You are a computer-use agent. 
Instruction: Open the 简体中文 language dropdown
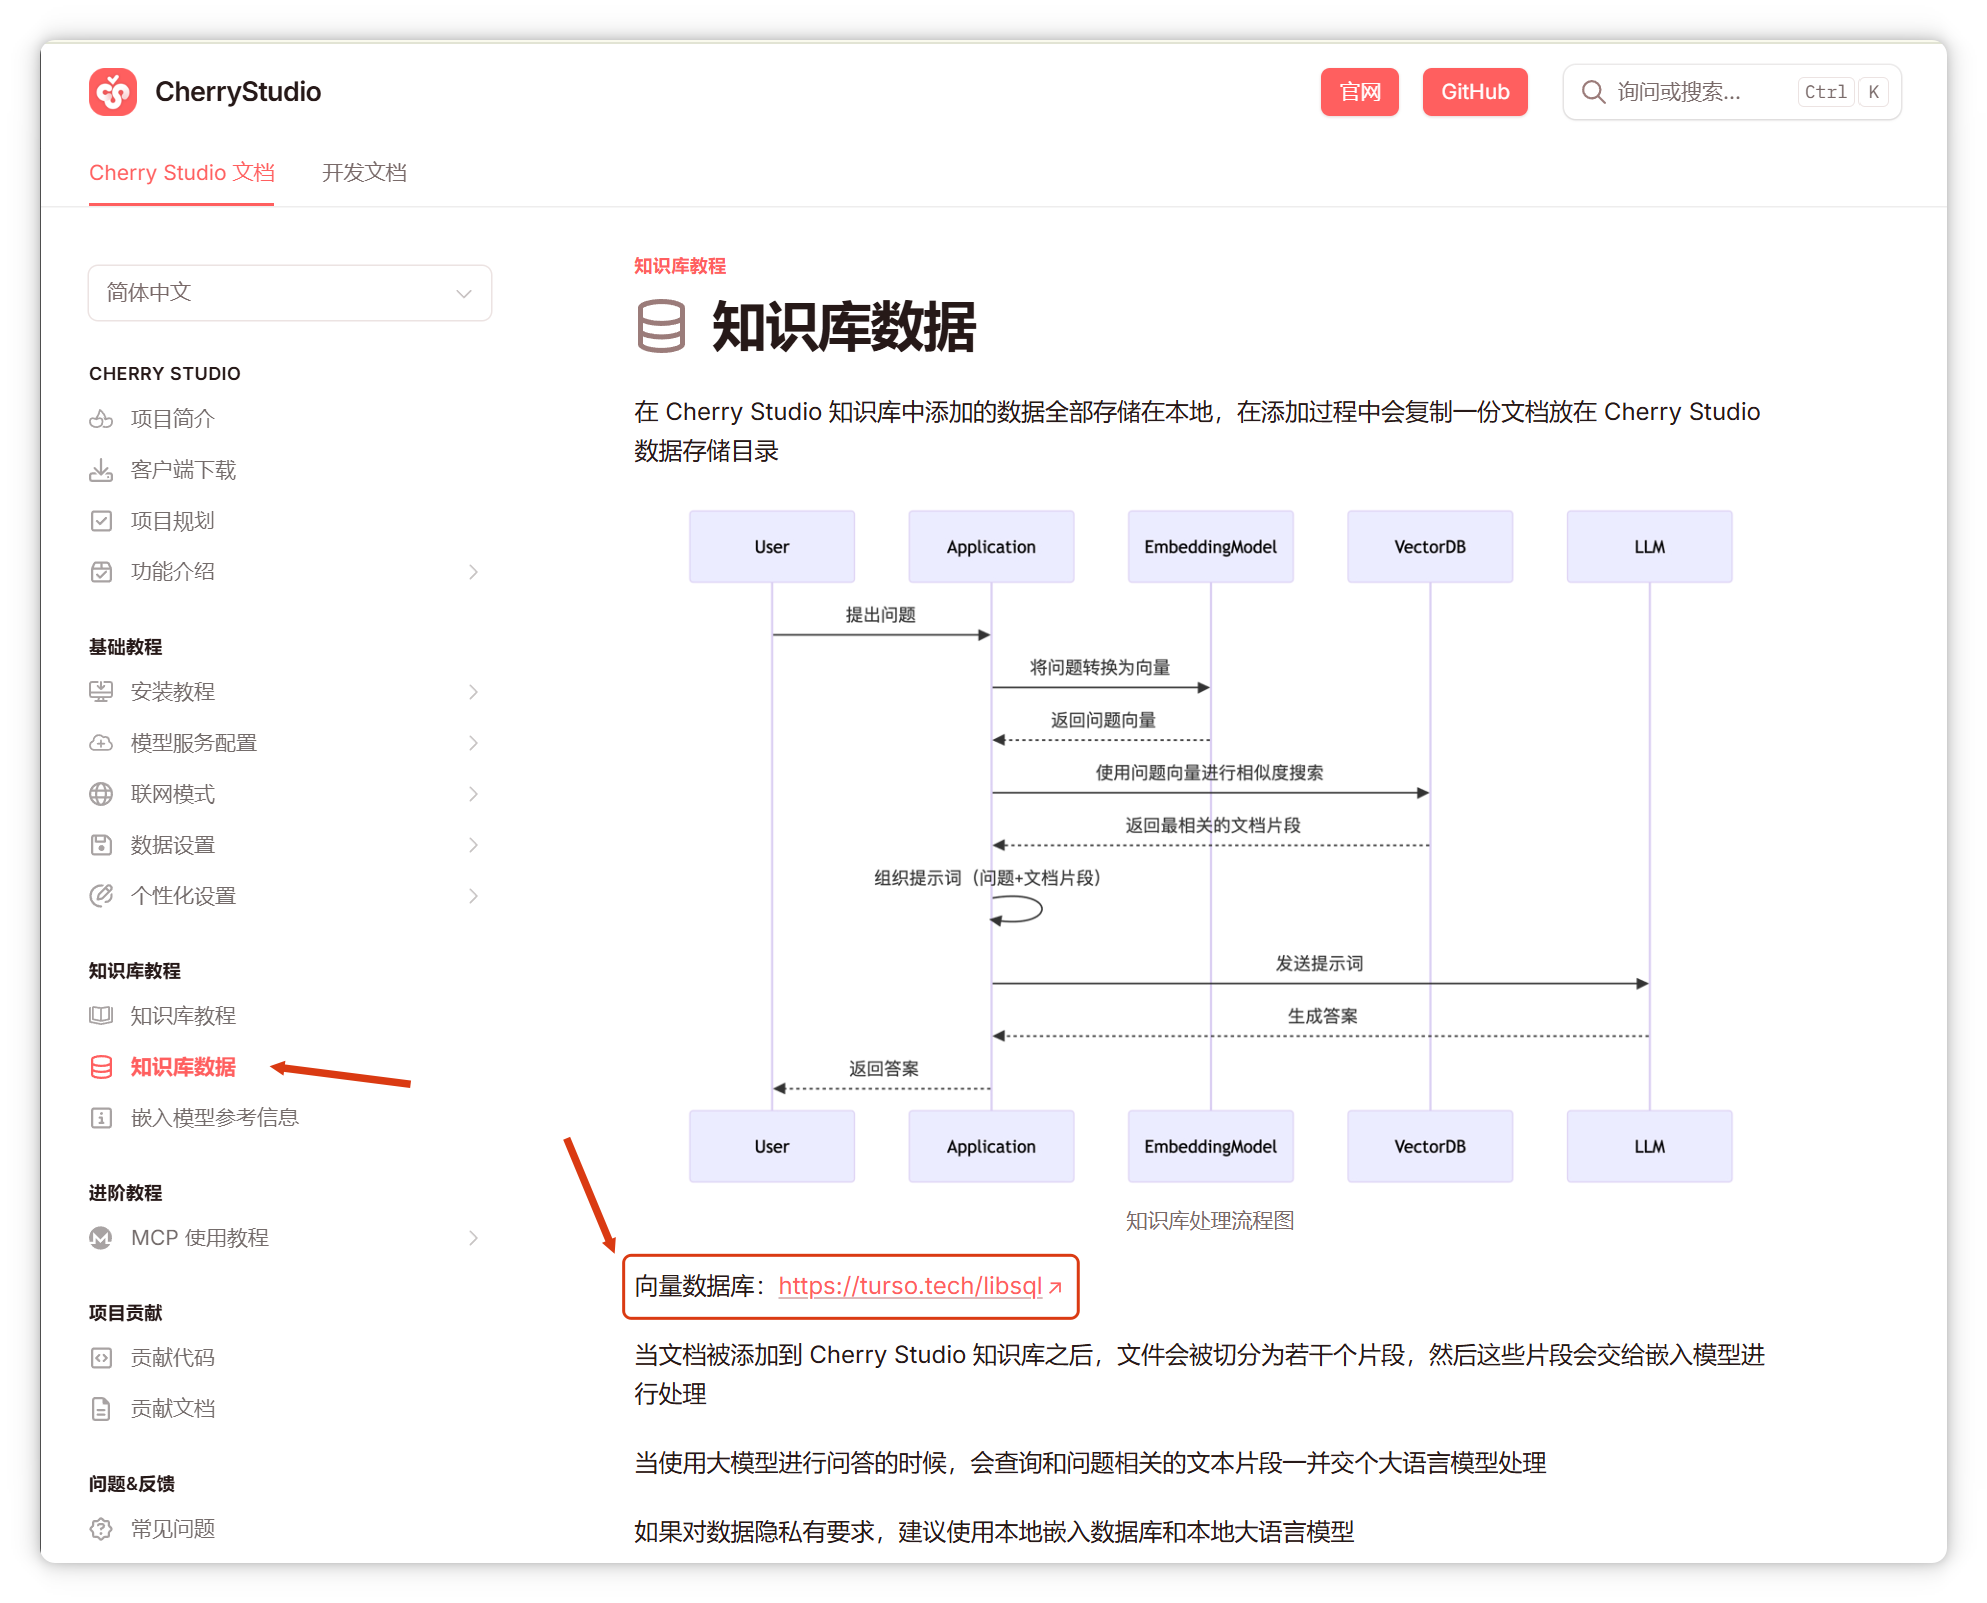(289, 293)
